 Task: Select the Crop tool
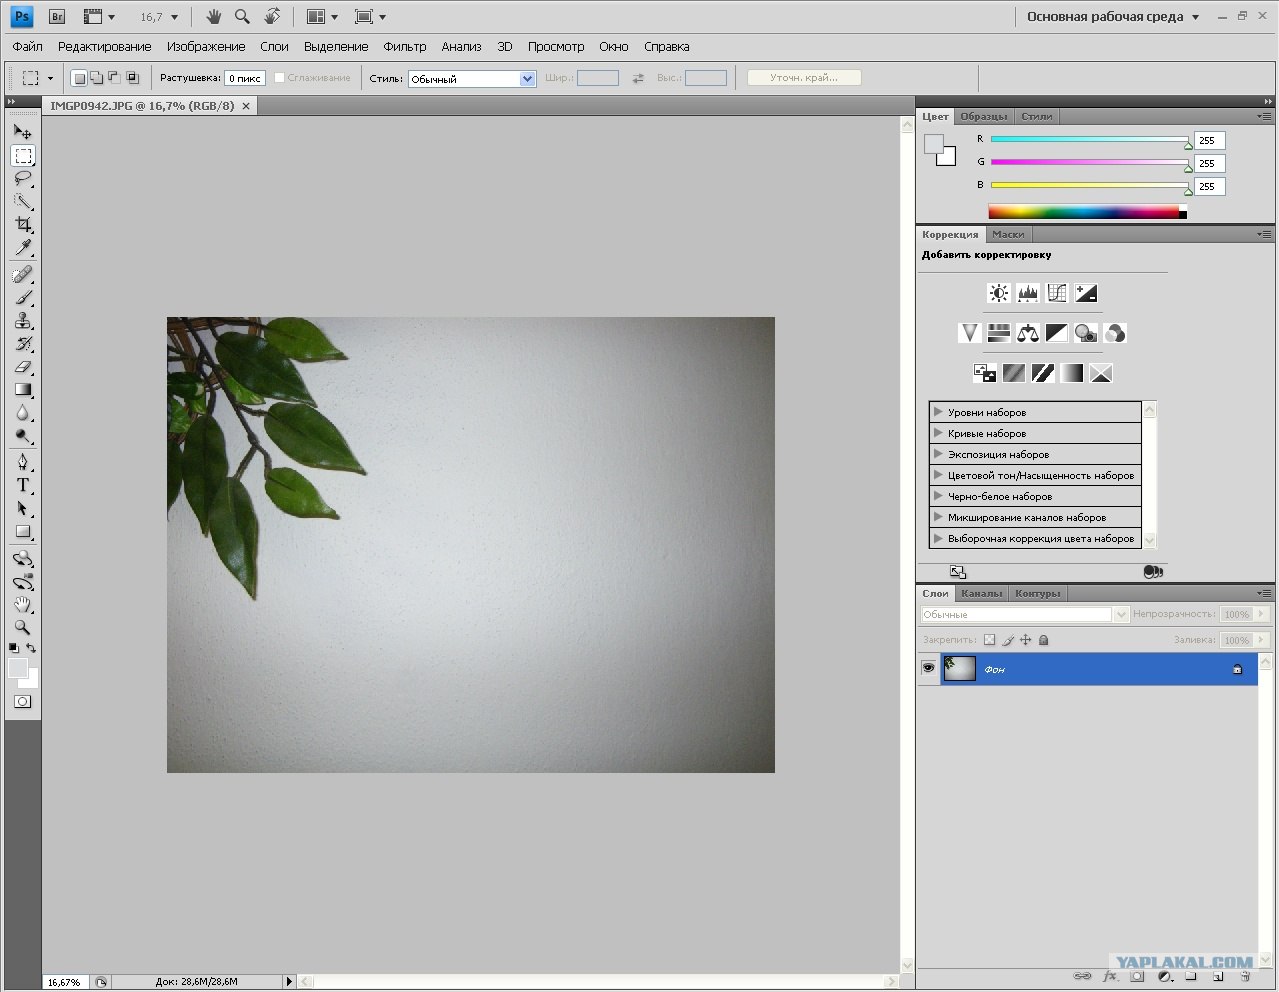tap(23, 224)
